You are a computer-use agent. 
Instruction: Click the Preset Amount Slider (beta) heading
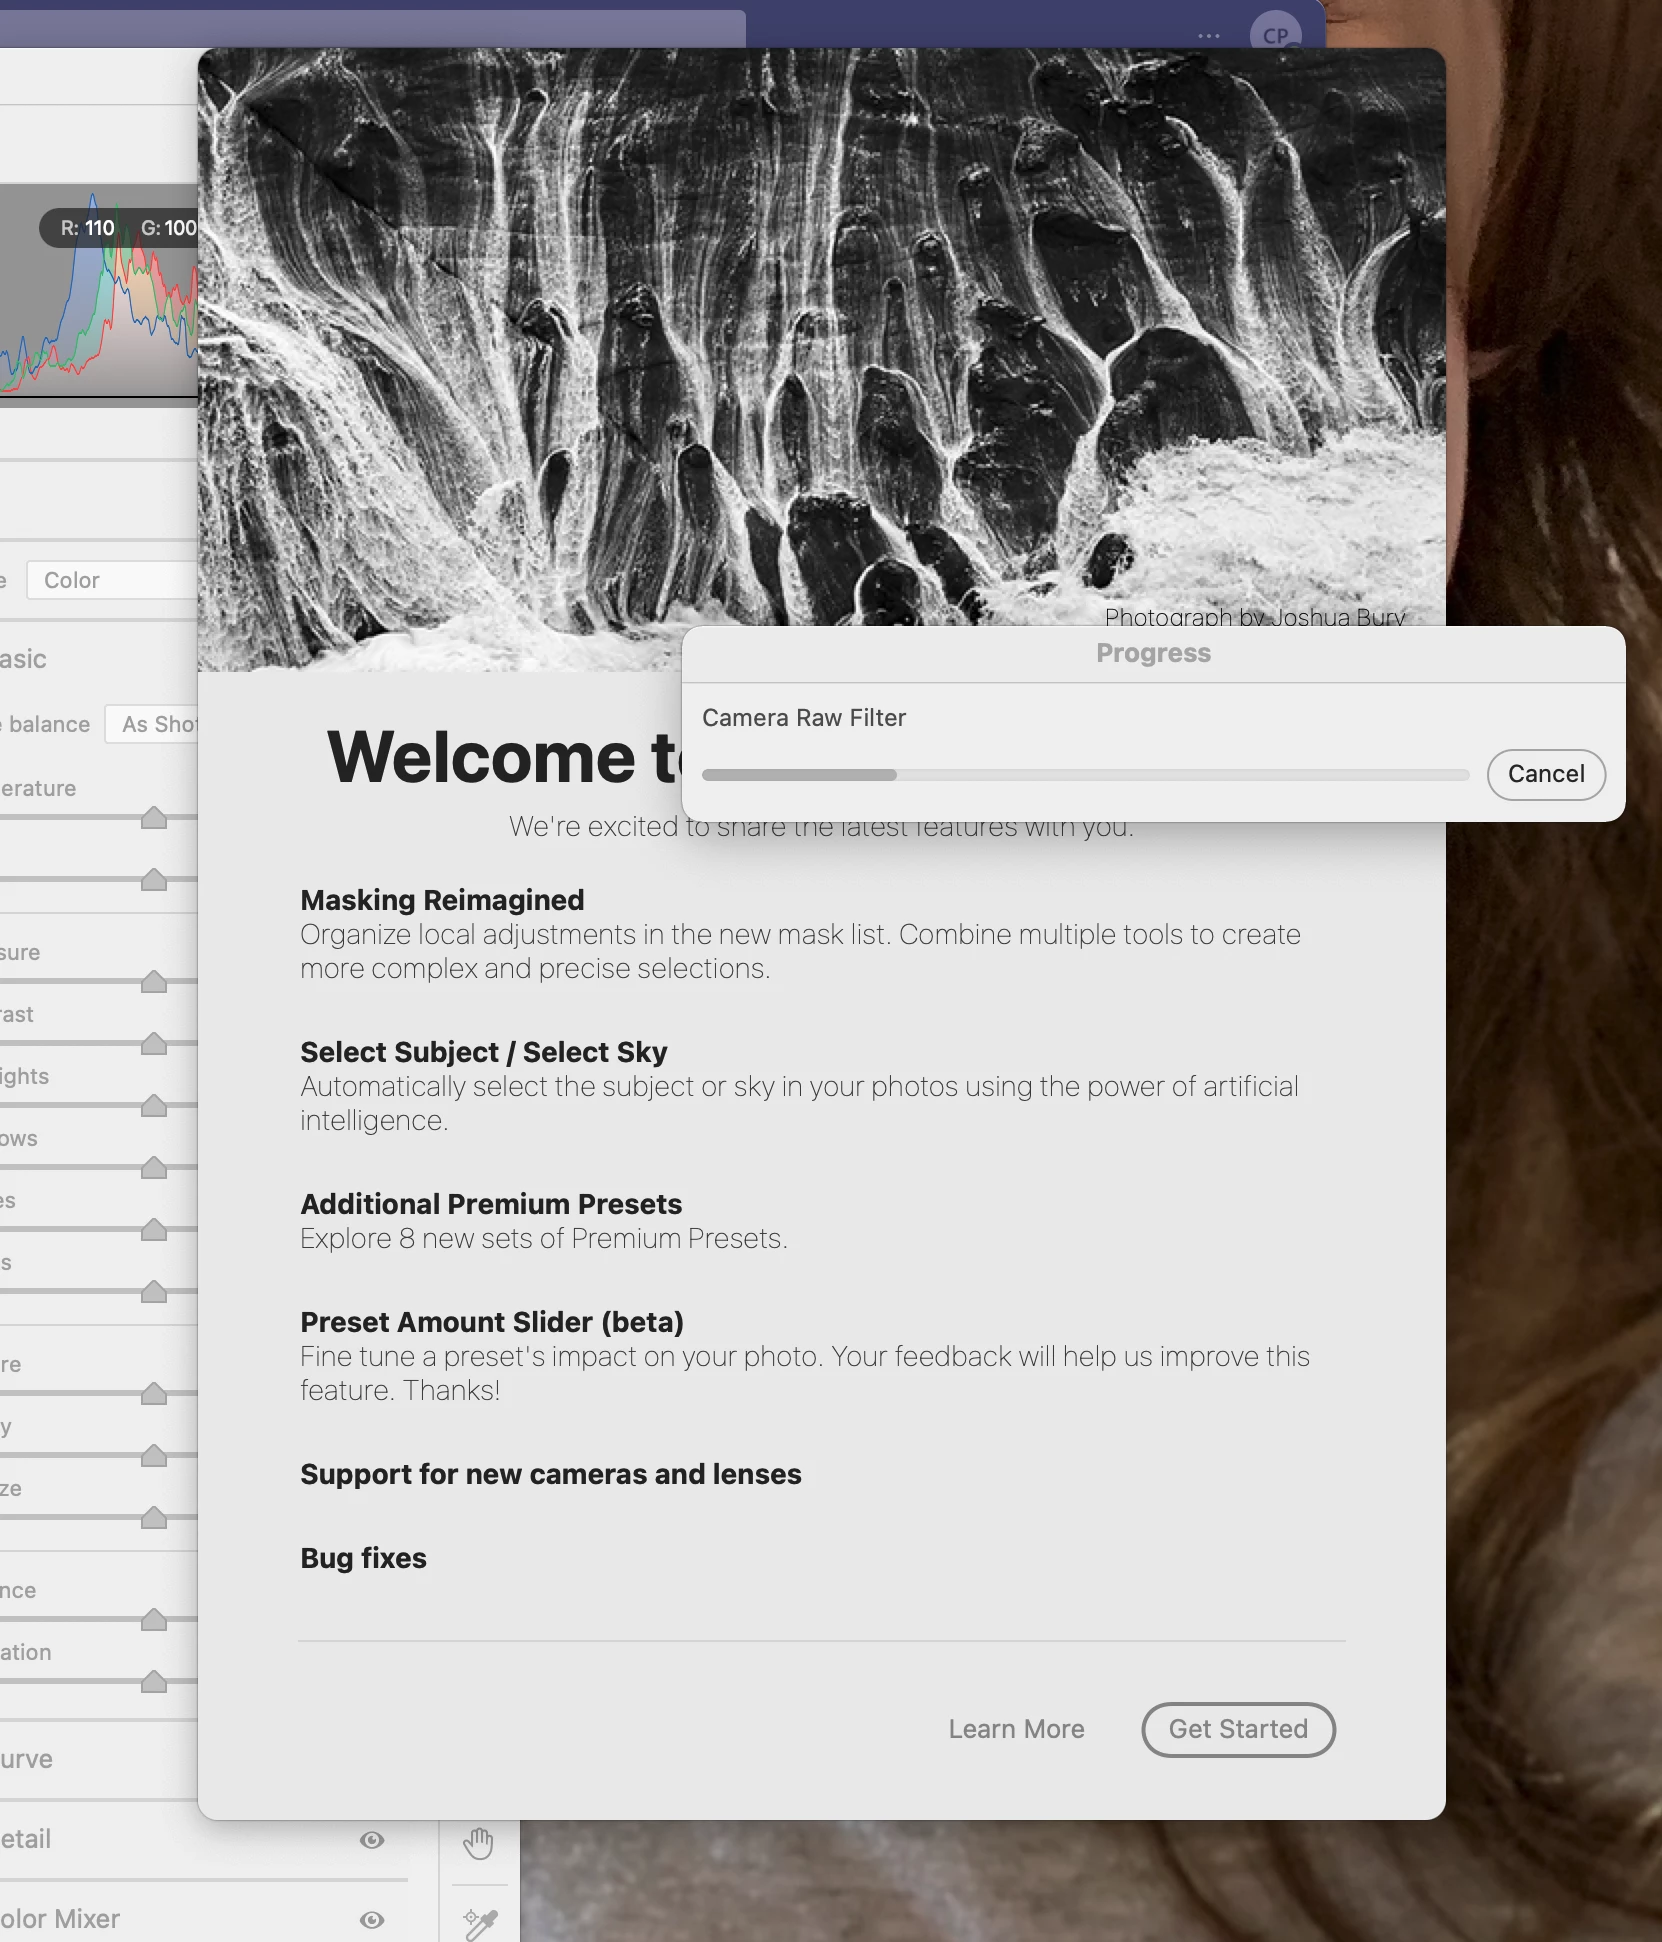pos(492,1322)
